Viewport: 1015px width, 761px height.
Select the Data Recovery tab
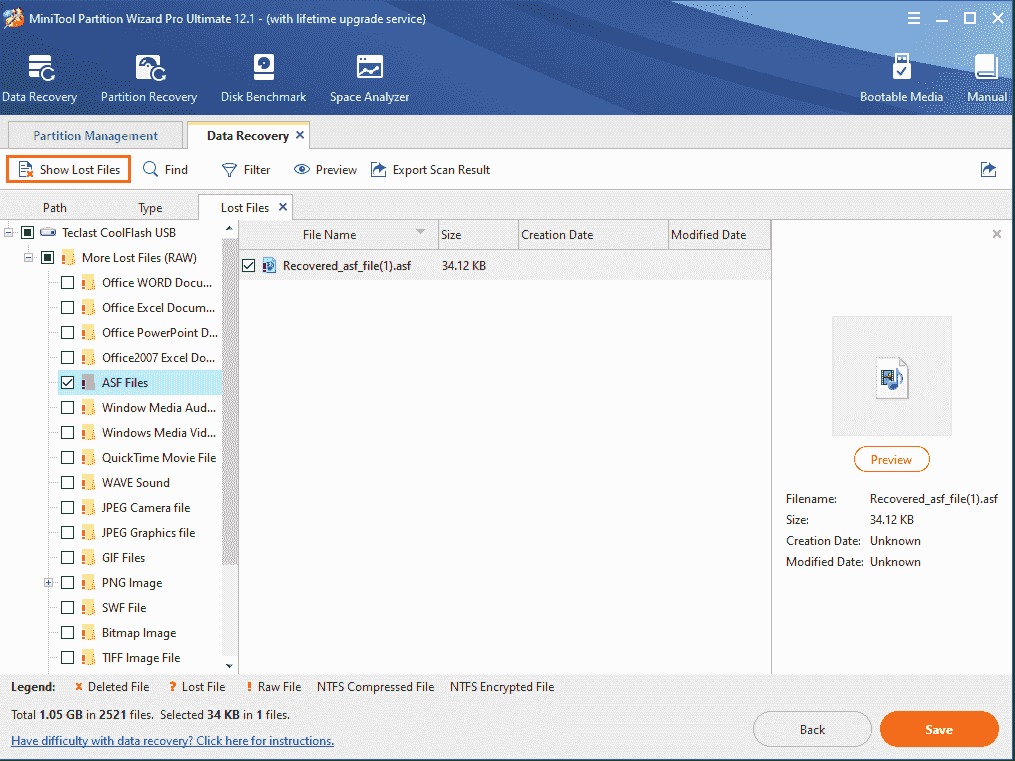[x=248, y=135]
